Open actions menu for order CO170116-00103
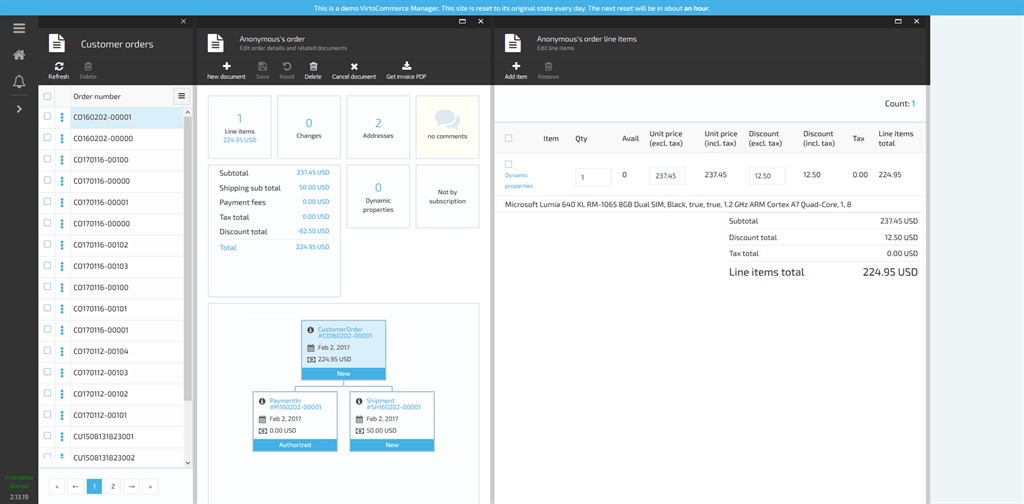Screen dimensions: 1024x504 coord(62,266)
